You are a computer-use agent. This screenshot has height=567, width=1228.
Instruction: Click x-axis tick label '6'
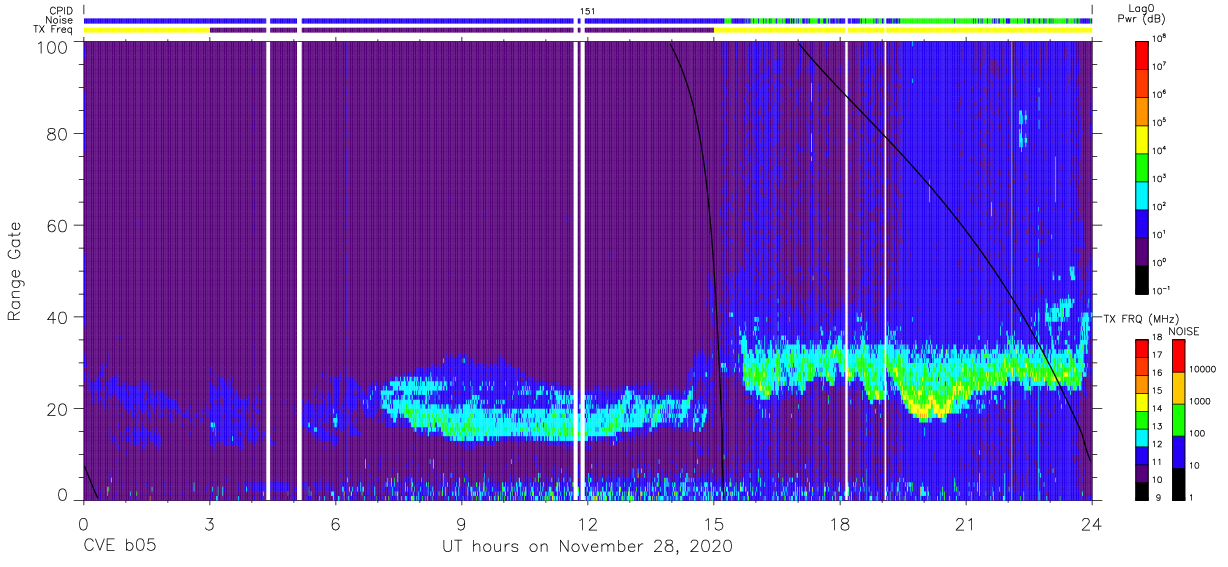coord(335,524)
